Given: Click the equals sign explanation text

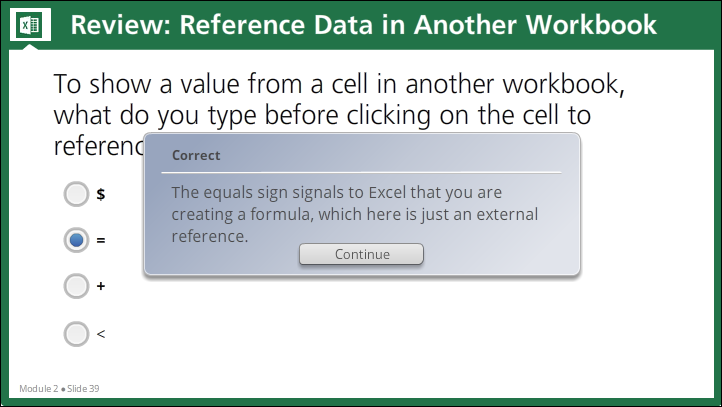Looking at the screenshot, I should 355,214.
